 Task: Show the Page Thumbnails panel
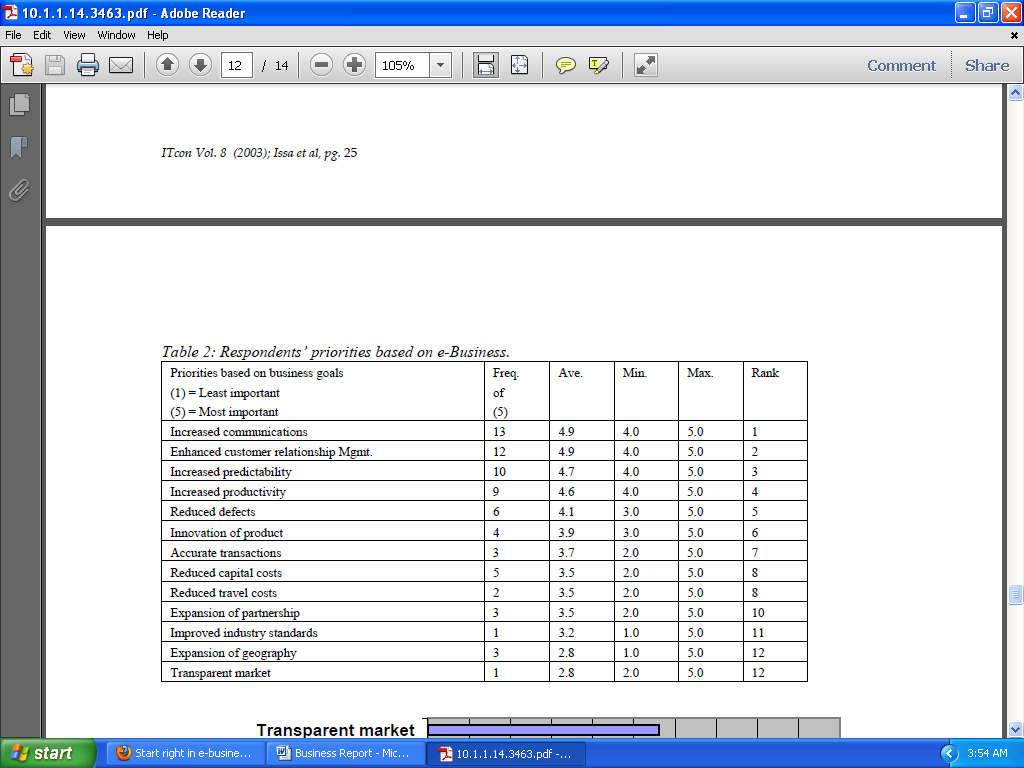[19, 104]
